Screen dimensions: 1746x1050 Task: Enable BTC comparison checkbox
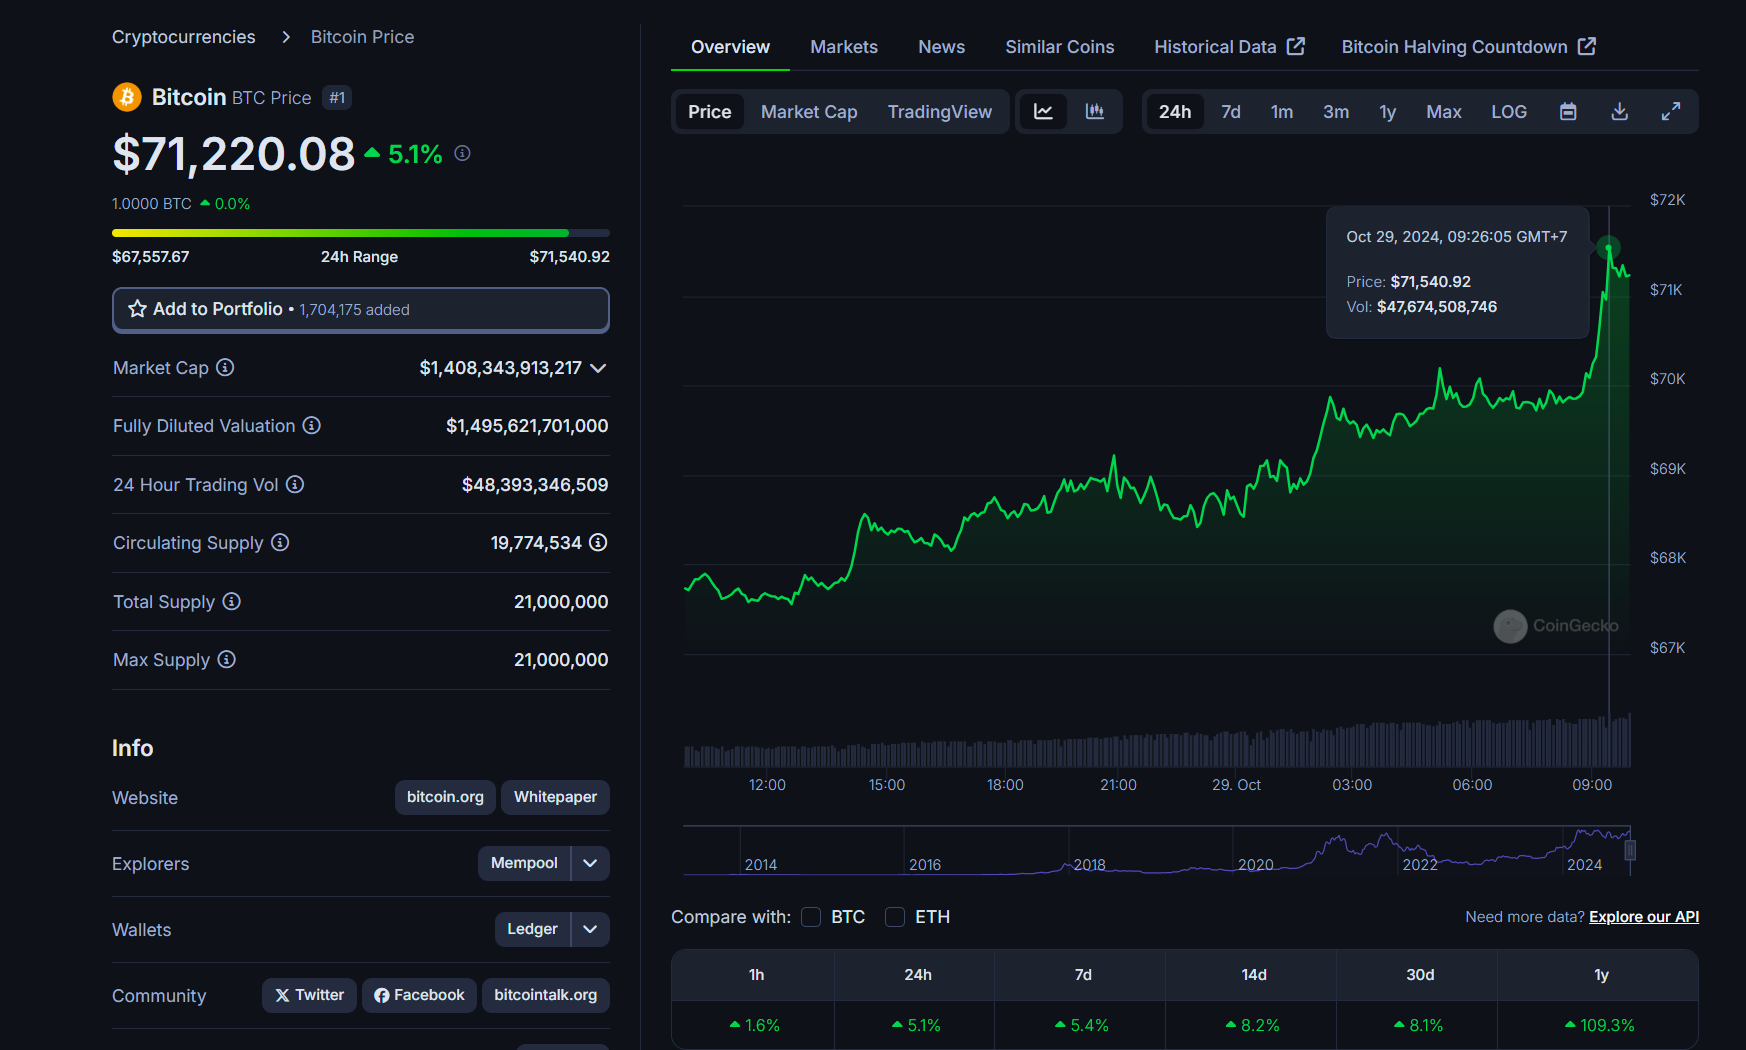tap(811, 917)
